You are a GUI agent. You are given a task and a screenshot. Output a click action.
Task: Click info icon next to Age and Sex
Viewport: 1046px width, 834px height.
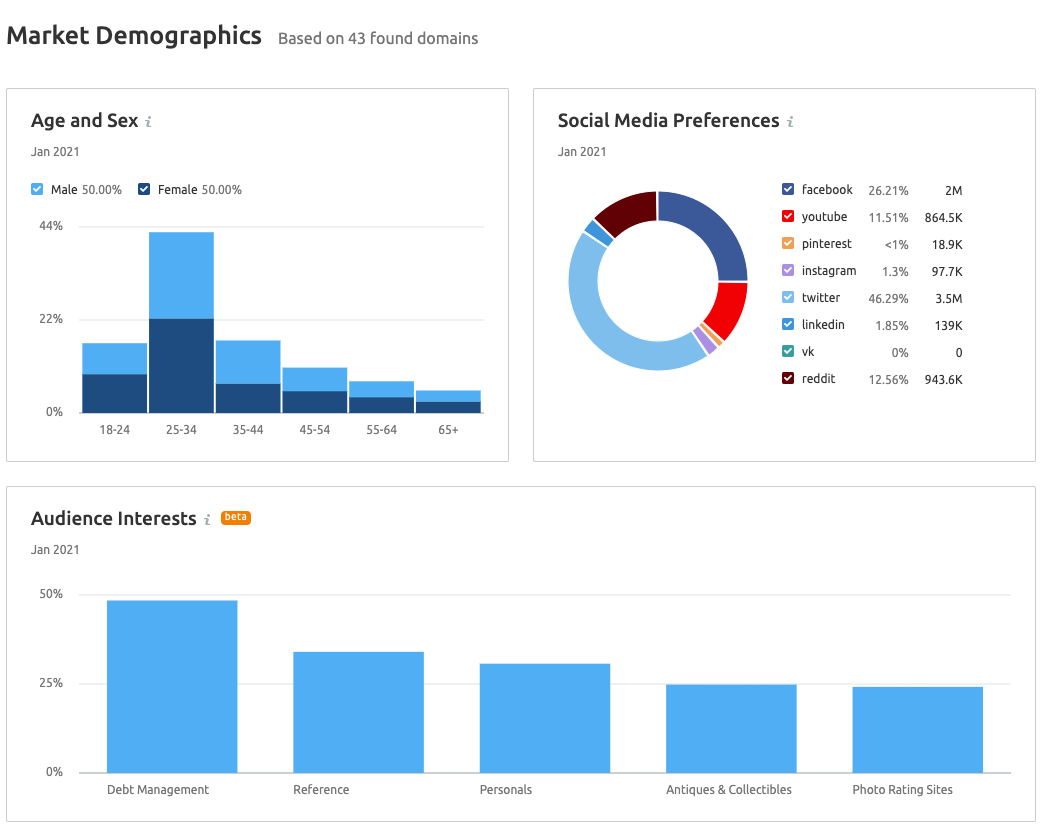pyautogui.click(x=148, y=122)
